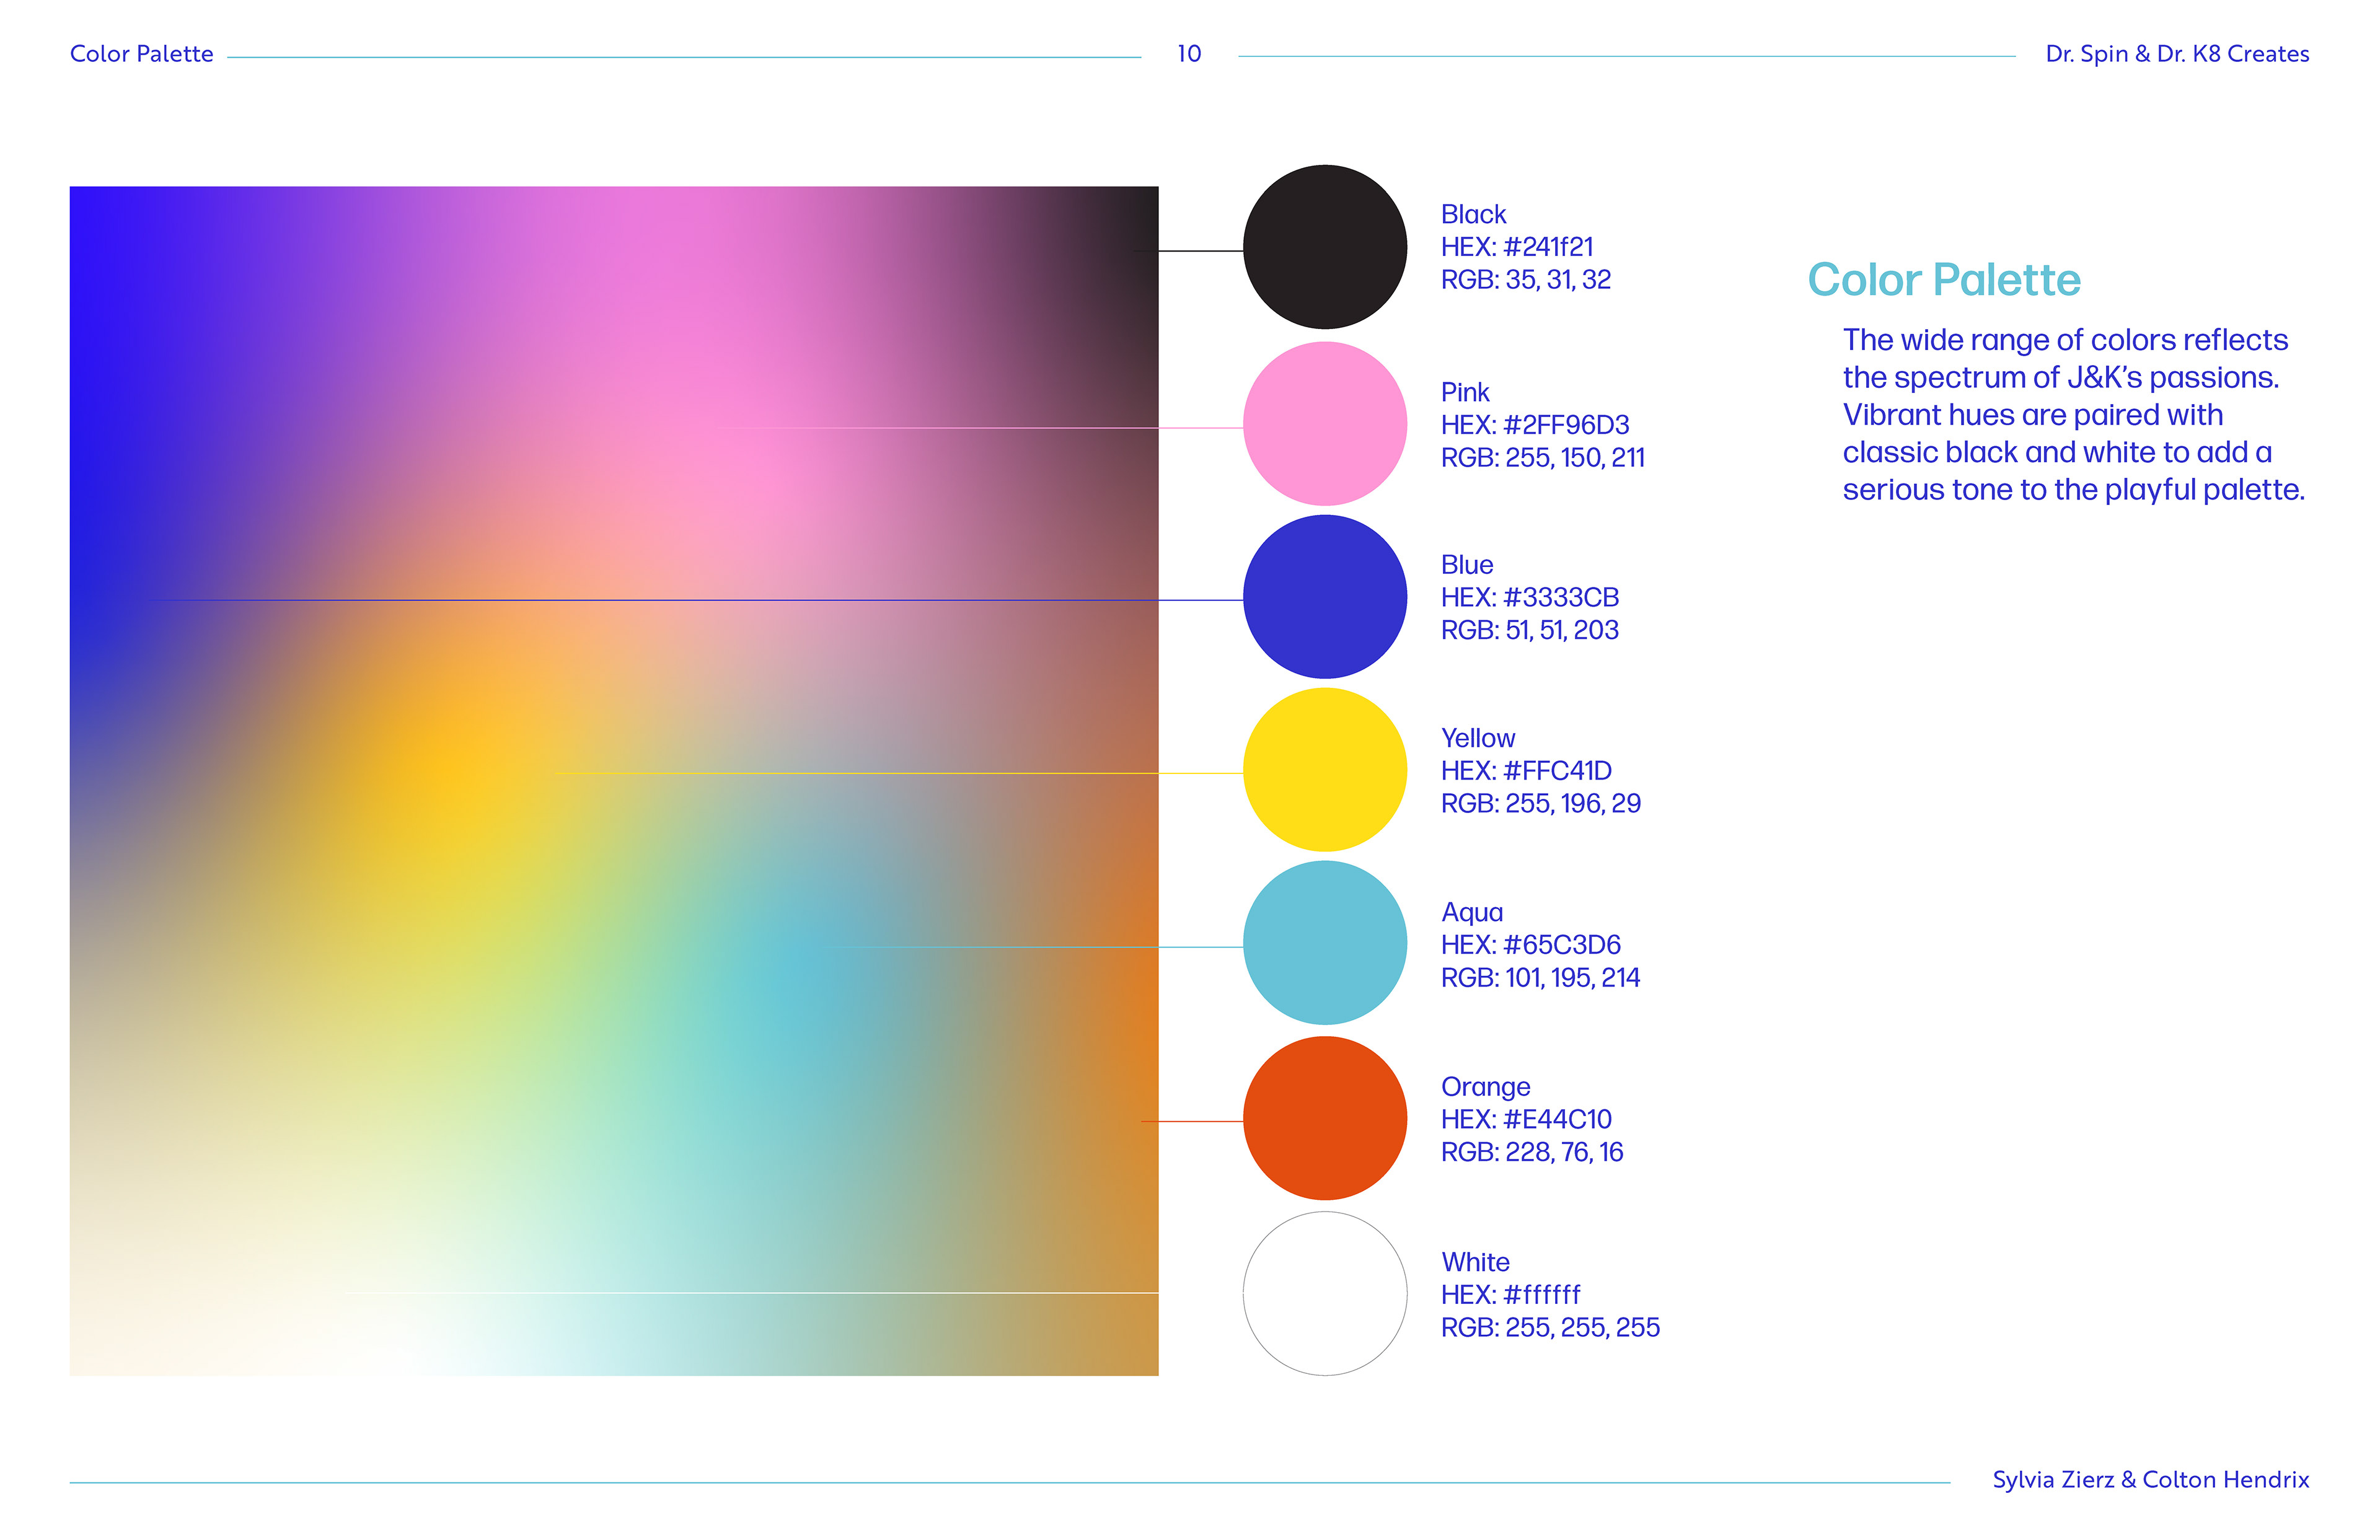Click 'Sylvia Zierz & Colton Hendrix' footer text
This screenshot has height=1540, width=2380.
tap(2150, 1479)
